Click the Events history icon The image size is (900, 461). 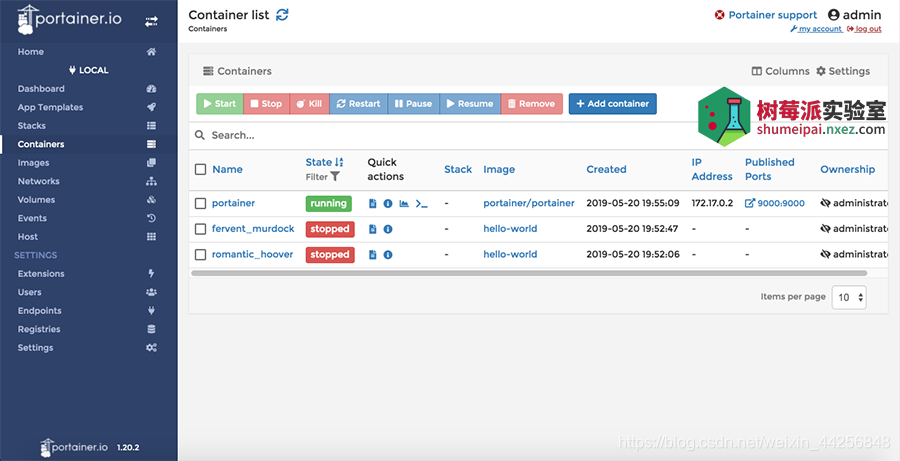(x=152, y=218)
